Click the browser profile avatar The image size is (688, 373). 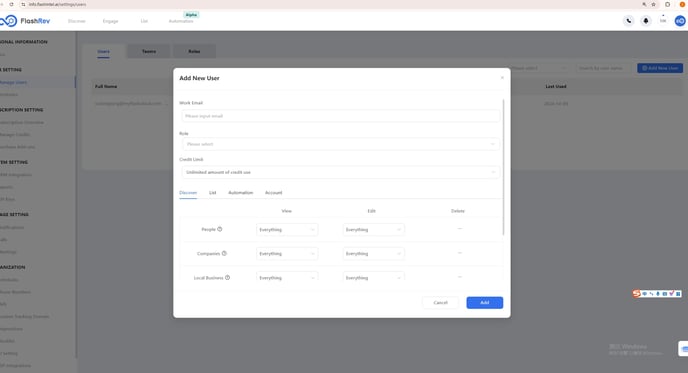(682, 4)
